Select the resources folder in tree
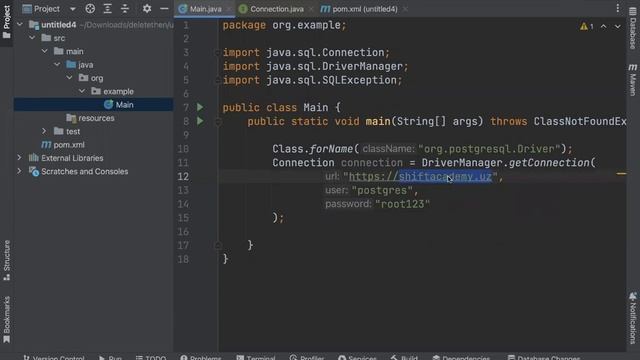 pos(93,118)
